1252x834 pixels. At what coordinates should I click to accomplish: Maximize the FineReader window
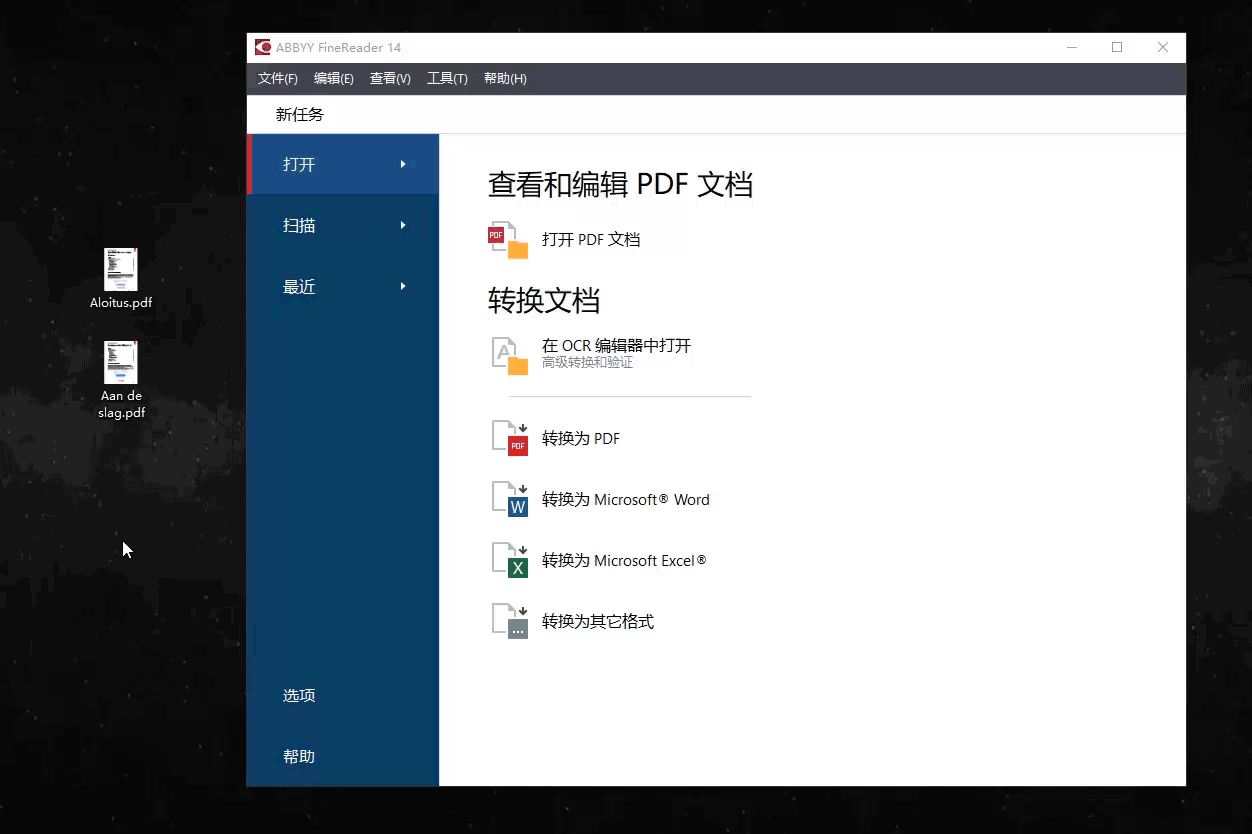tap(1117, 47)
